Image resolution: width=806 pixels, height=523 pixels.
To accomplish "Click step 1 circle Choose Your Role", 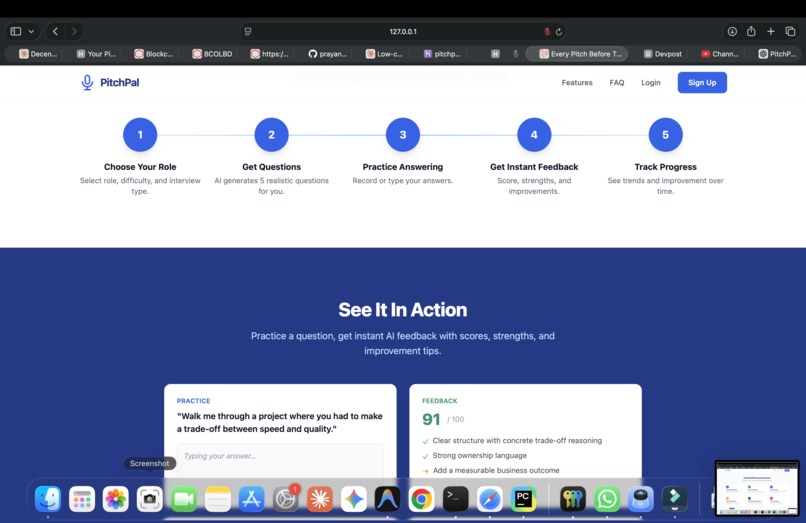I will (140, 135).
